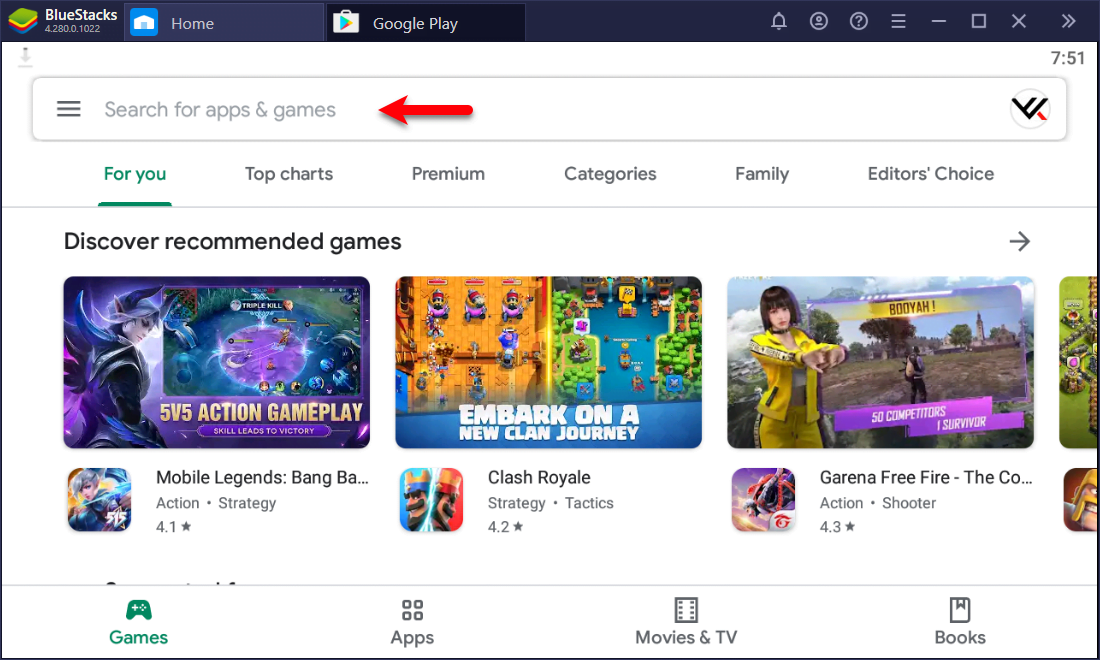Click the BlueStacks logo in the title bar
The image size is (1100, 660).
pyautogui.click(x=23, y=21)
